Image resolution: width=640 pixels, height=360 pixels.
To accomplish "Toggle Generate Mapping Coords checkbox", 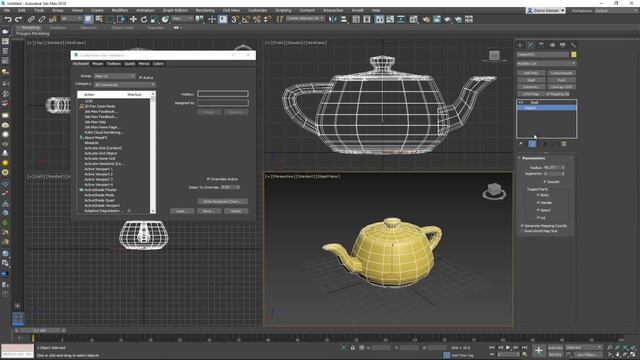I will [522, 225].
